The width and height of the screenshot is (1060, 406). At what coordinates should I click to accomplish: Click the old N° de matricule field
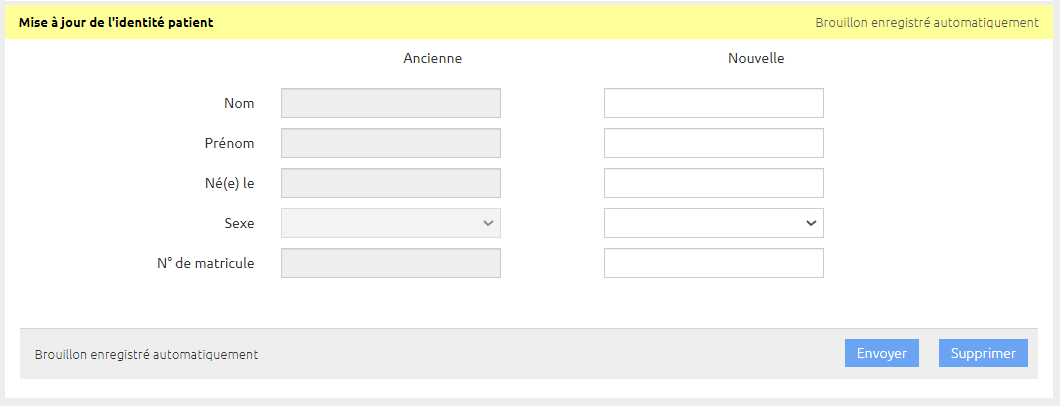pos(391,263)
